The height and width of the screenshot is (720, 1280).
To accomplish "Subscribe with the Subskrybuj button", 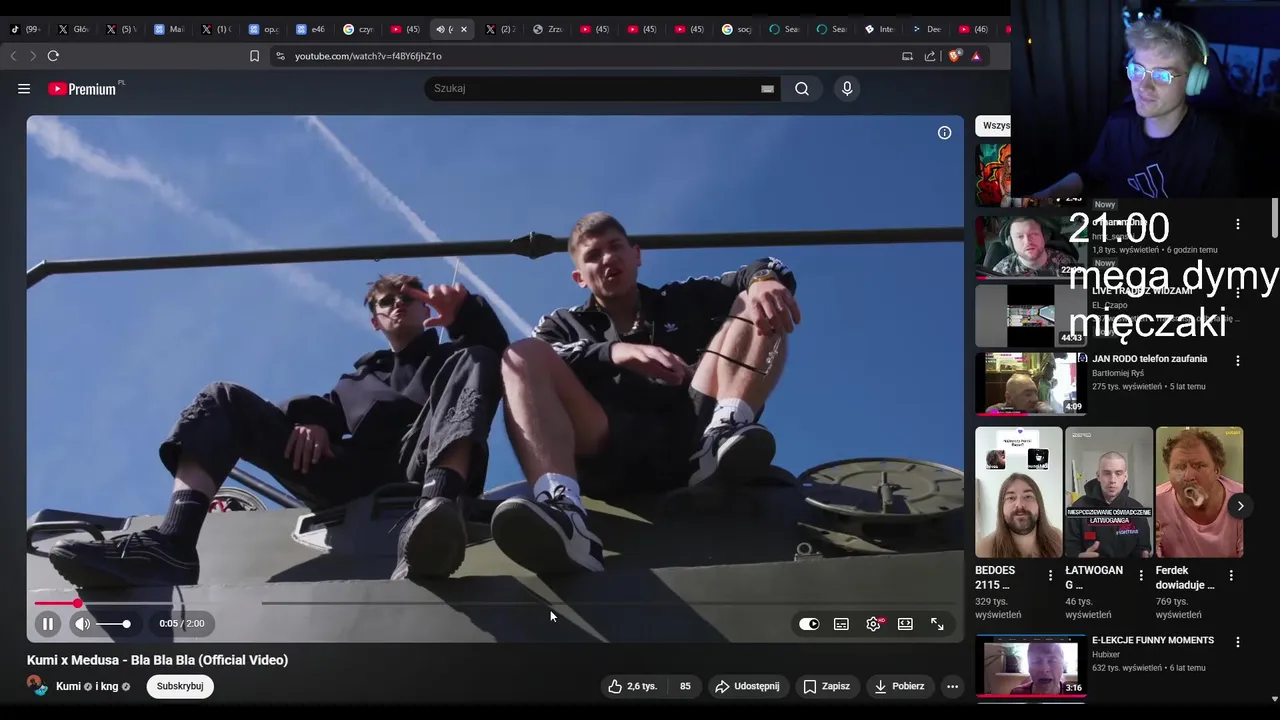I will coord(180,686).
